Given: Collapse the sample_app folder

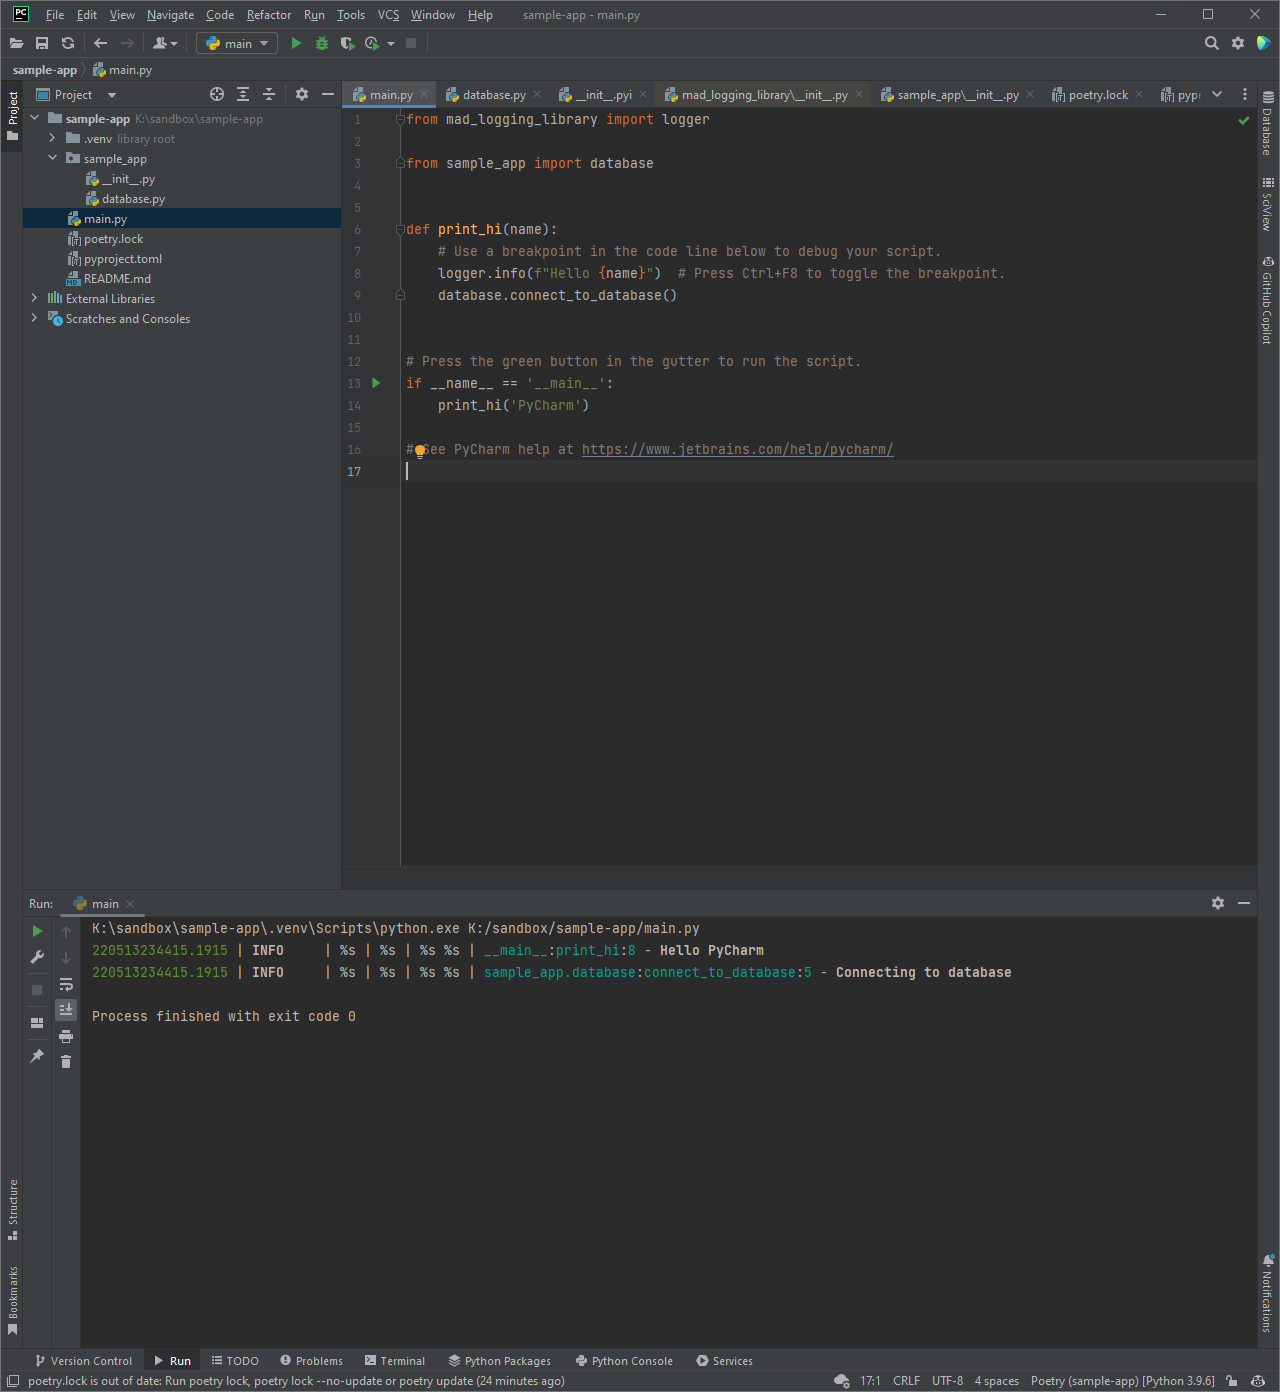Looking at the screenshot, I should 52,158.
